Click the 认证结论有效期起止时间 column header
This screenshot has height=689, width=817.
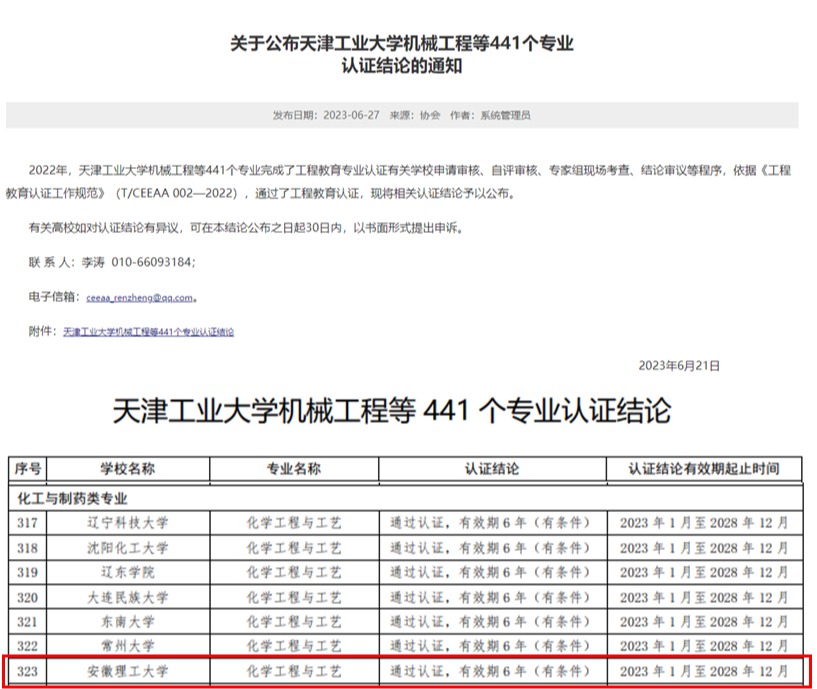pyautogui.click(x=703, y=469)
